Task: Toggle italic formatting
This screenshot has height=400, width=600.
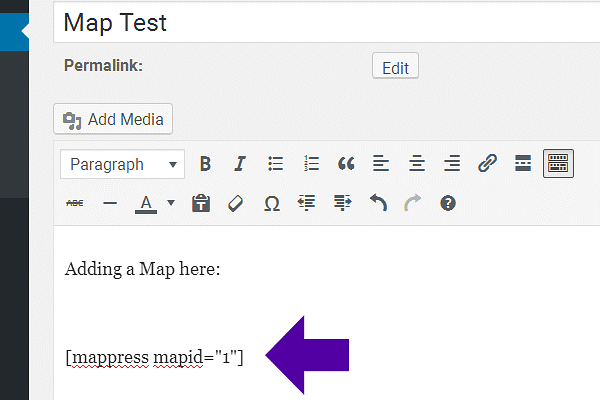Action: click(240, 164)
